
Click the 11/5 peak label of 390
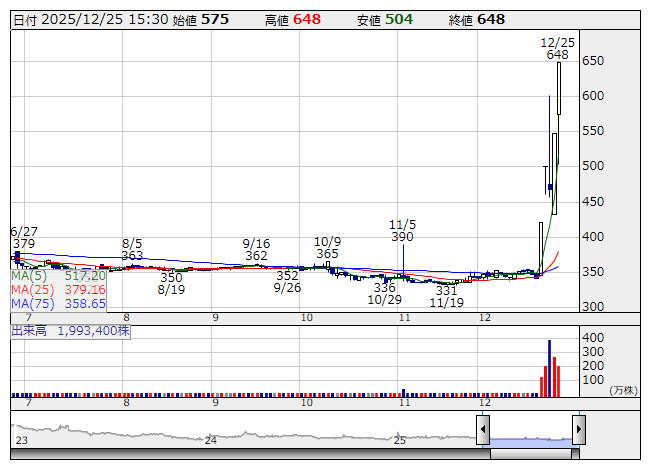(x=402, y=237)
